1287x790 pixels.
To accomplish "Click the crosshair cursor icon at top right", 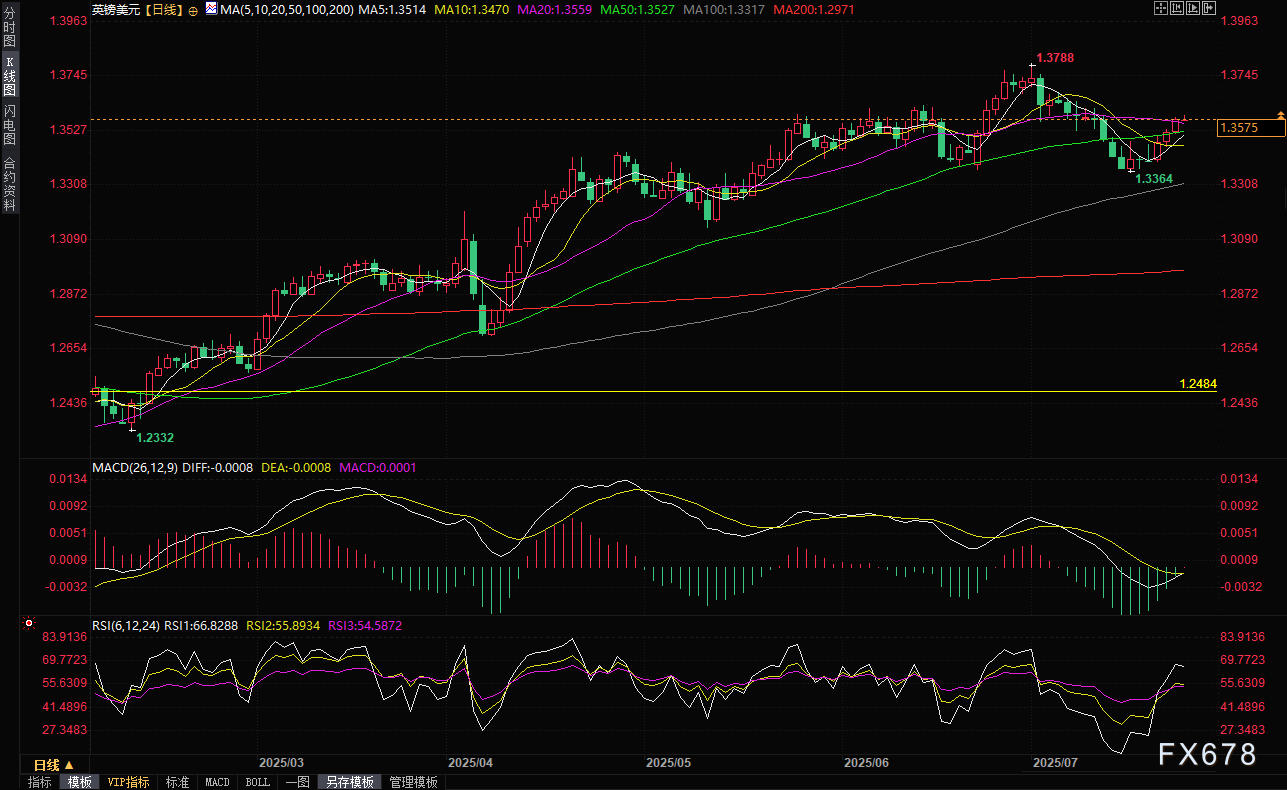I will pos(1161,8).
